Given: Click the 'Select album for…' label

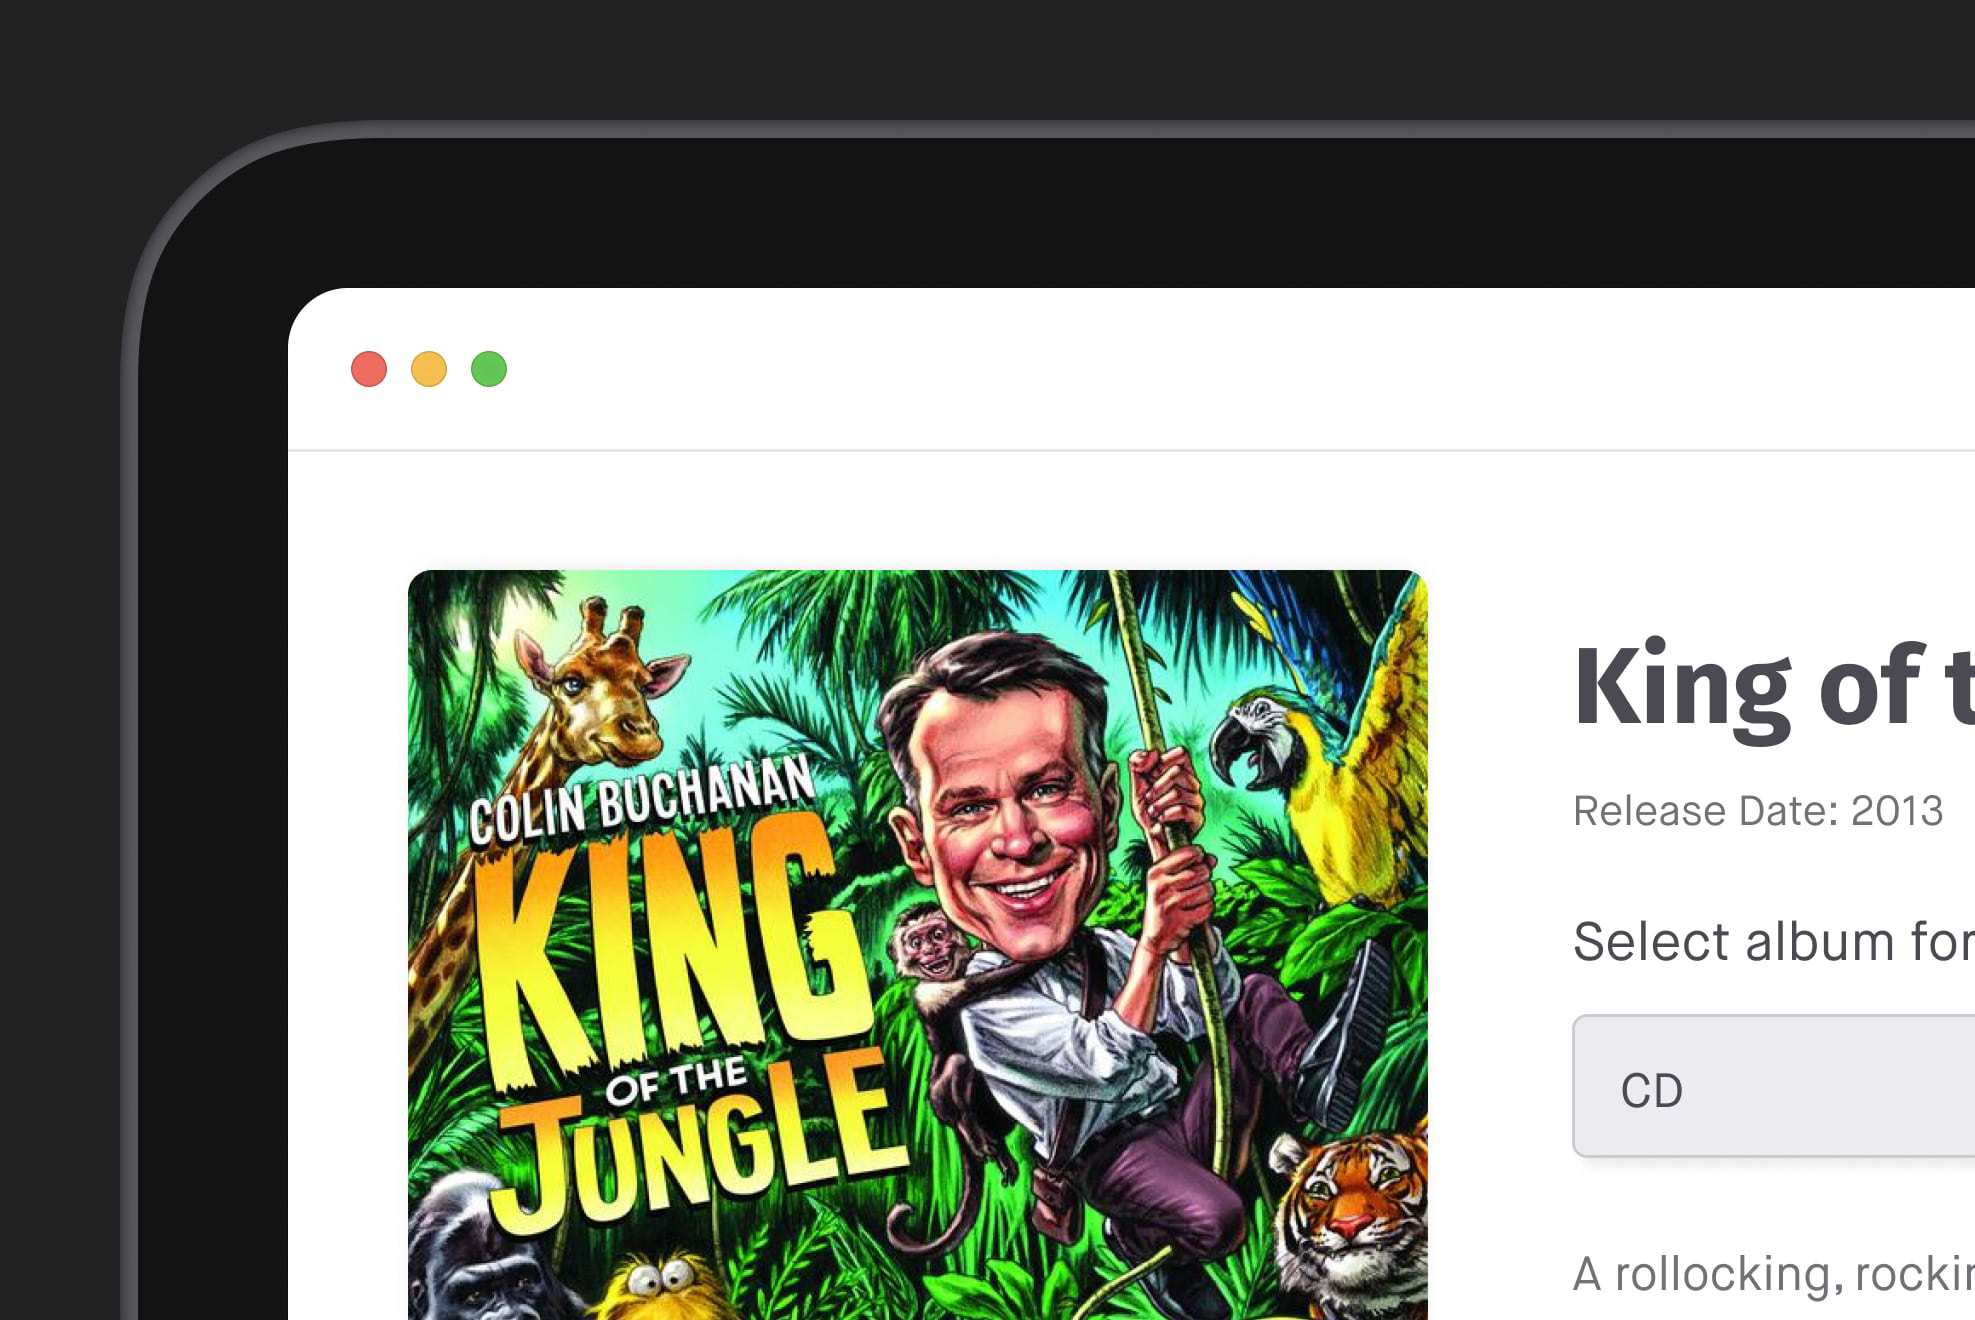Looking at the screenshot, I should click(x=1774, y=942).
